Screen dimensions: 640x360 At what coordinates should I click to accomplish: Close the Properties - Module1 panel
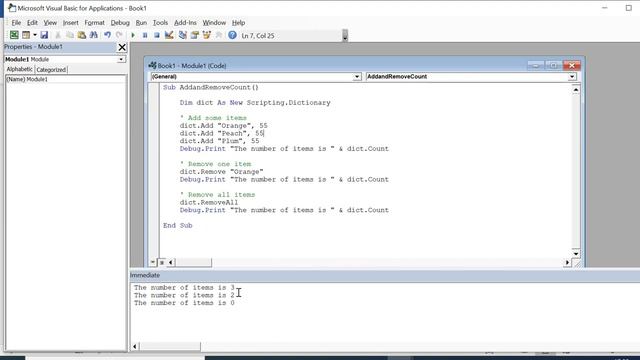point(122,47)
